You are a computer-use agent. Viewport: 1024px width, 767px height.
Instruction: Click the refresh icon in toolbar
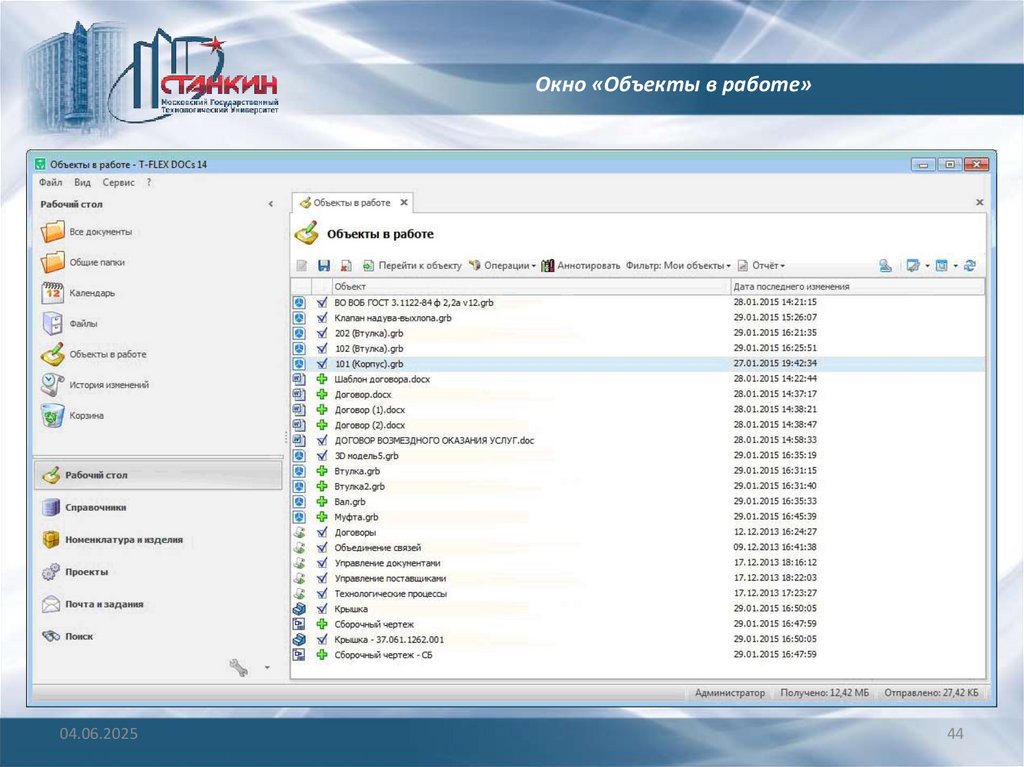pyautogui.click(x=969, y=266)
